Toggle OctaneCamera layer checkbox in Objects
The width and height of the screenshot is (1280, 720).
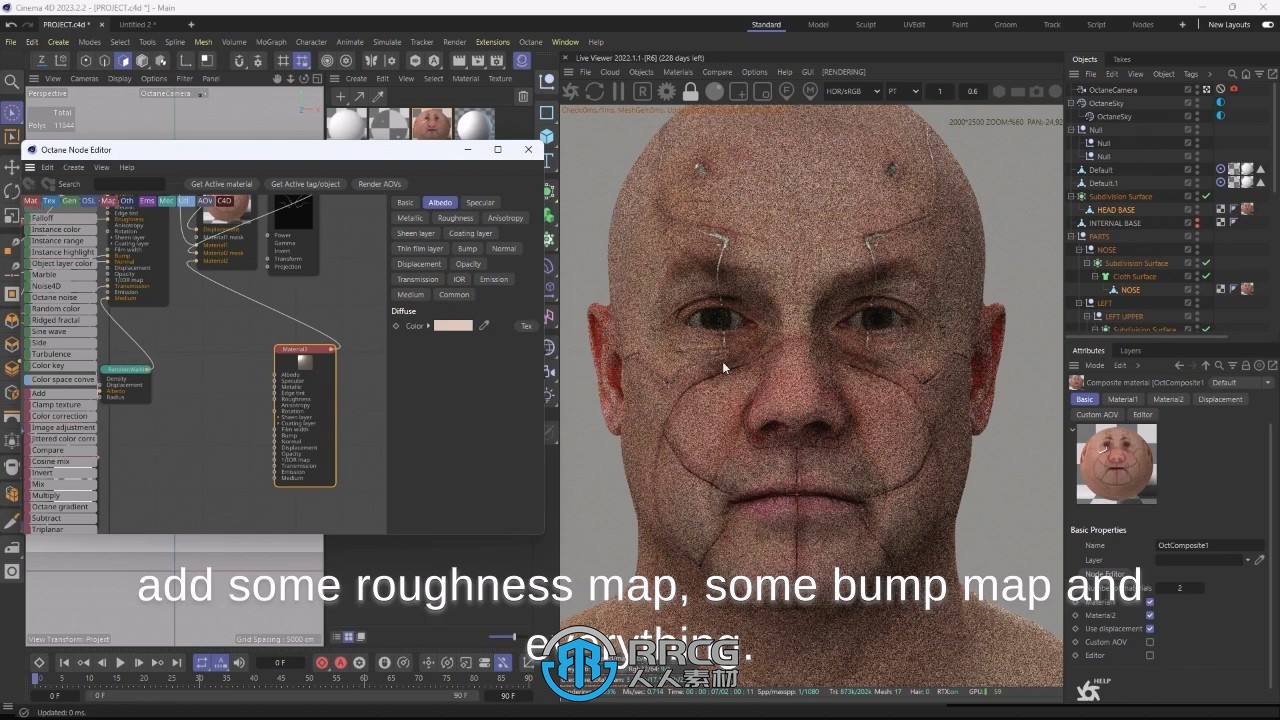point(1188,89)
